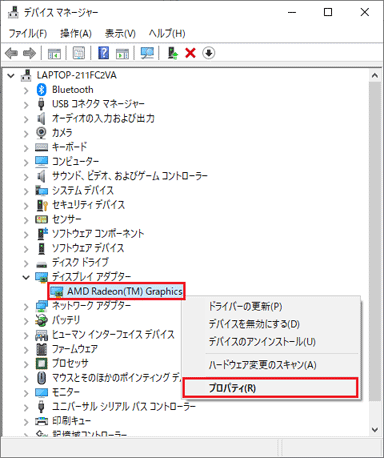Select the ディスク ドライブ row text
This screenshot has width=384, height=458.
point(80,262)
